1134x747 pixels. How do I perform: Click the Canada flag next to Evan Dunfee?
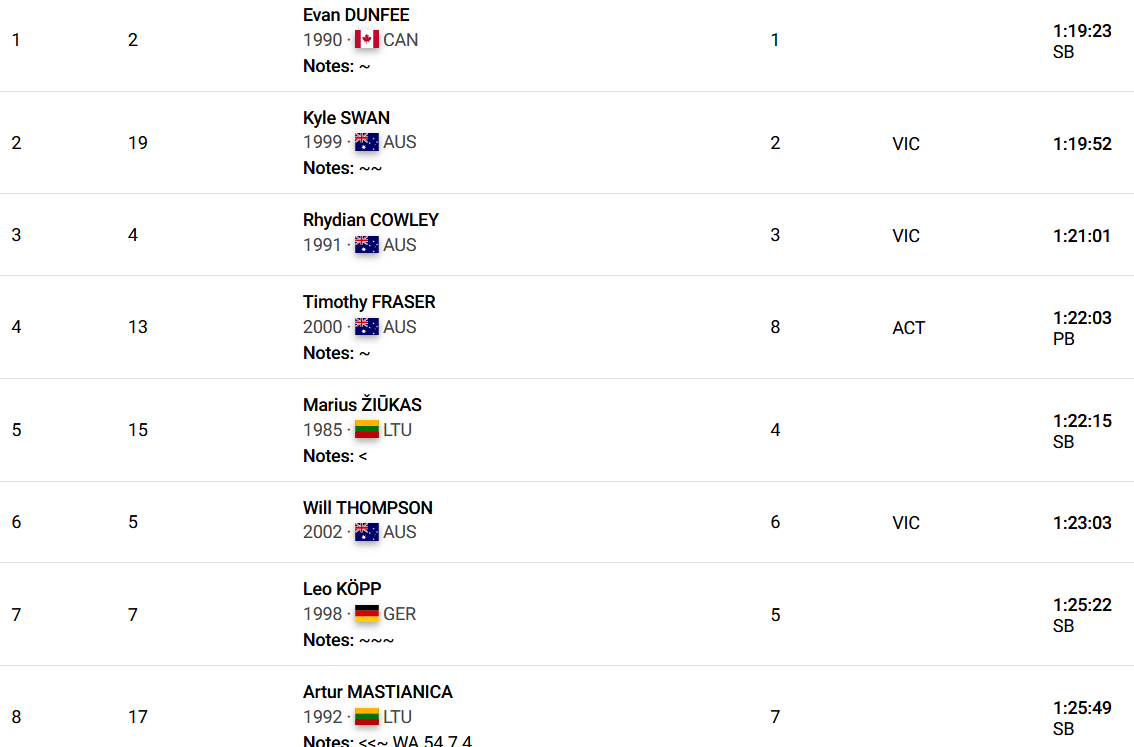coord(367,39)
